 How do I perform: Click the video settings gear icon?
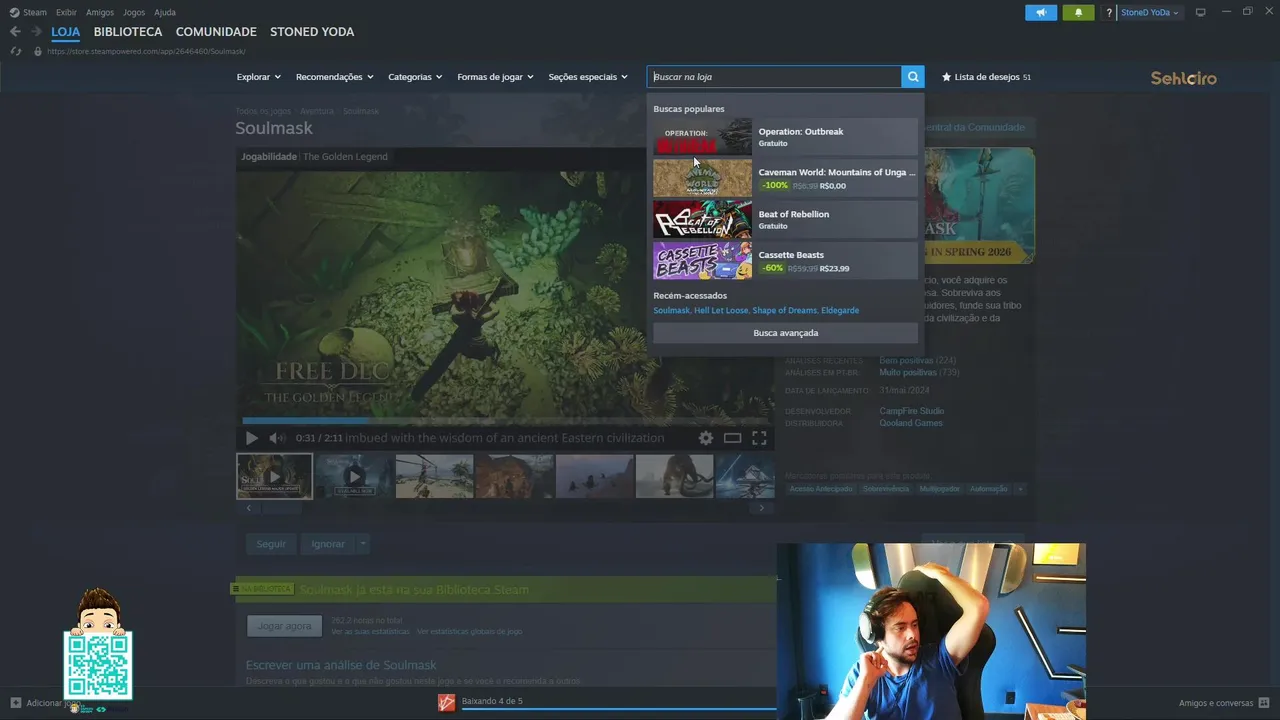[706, 438]
